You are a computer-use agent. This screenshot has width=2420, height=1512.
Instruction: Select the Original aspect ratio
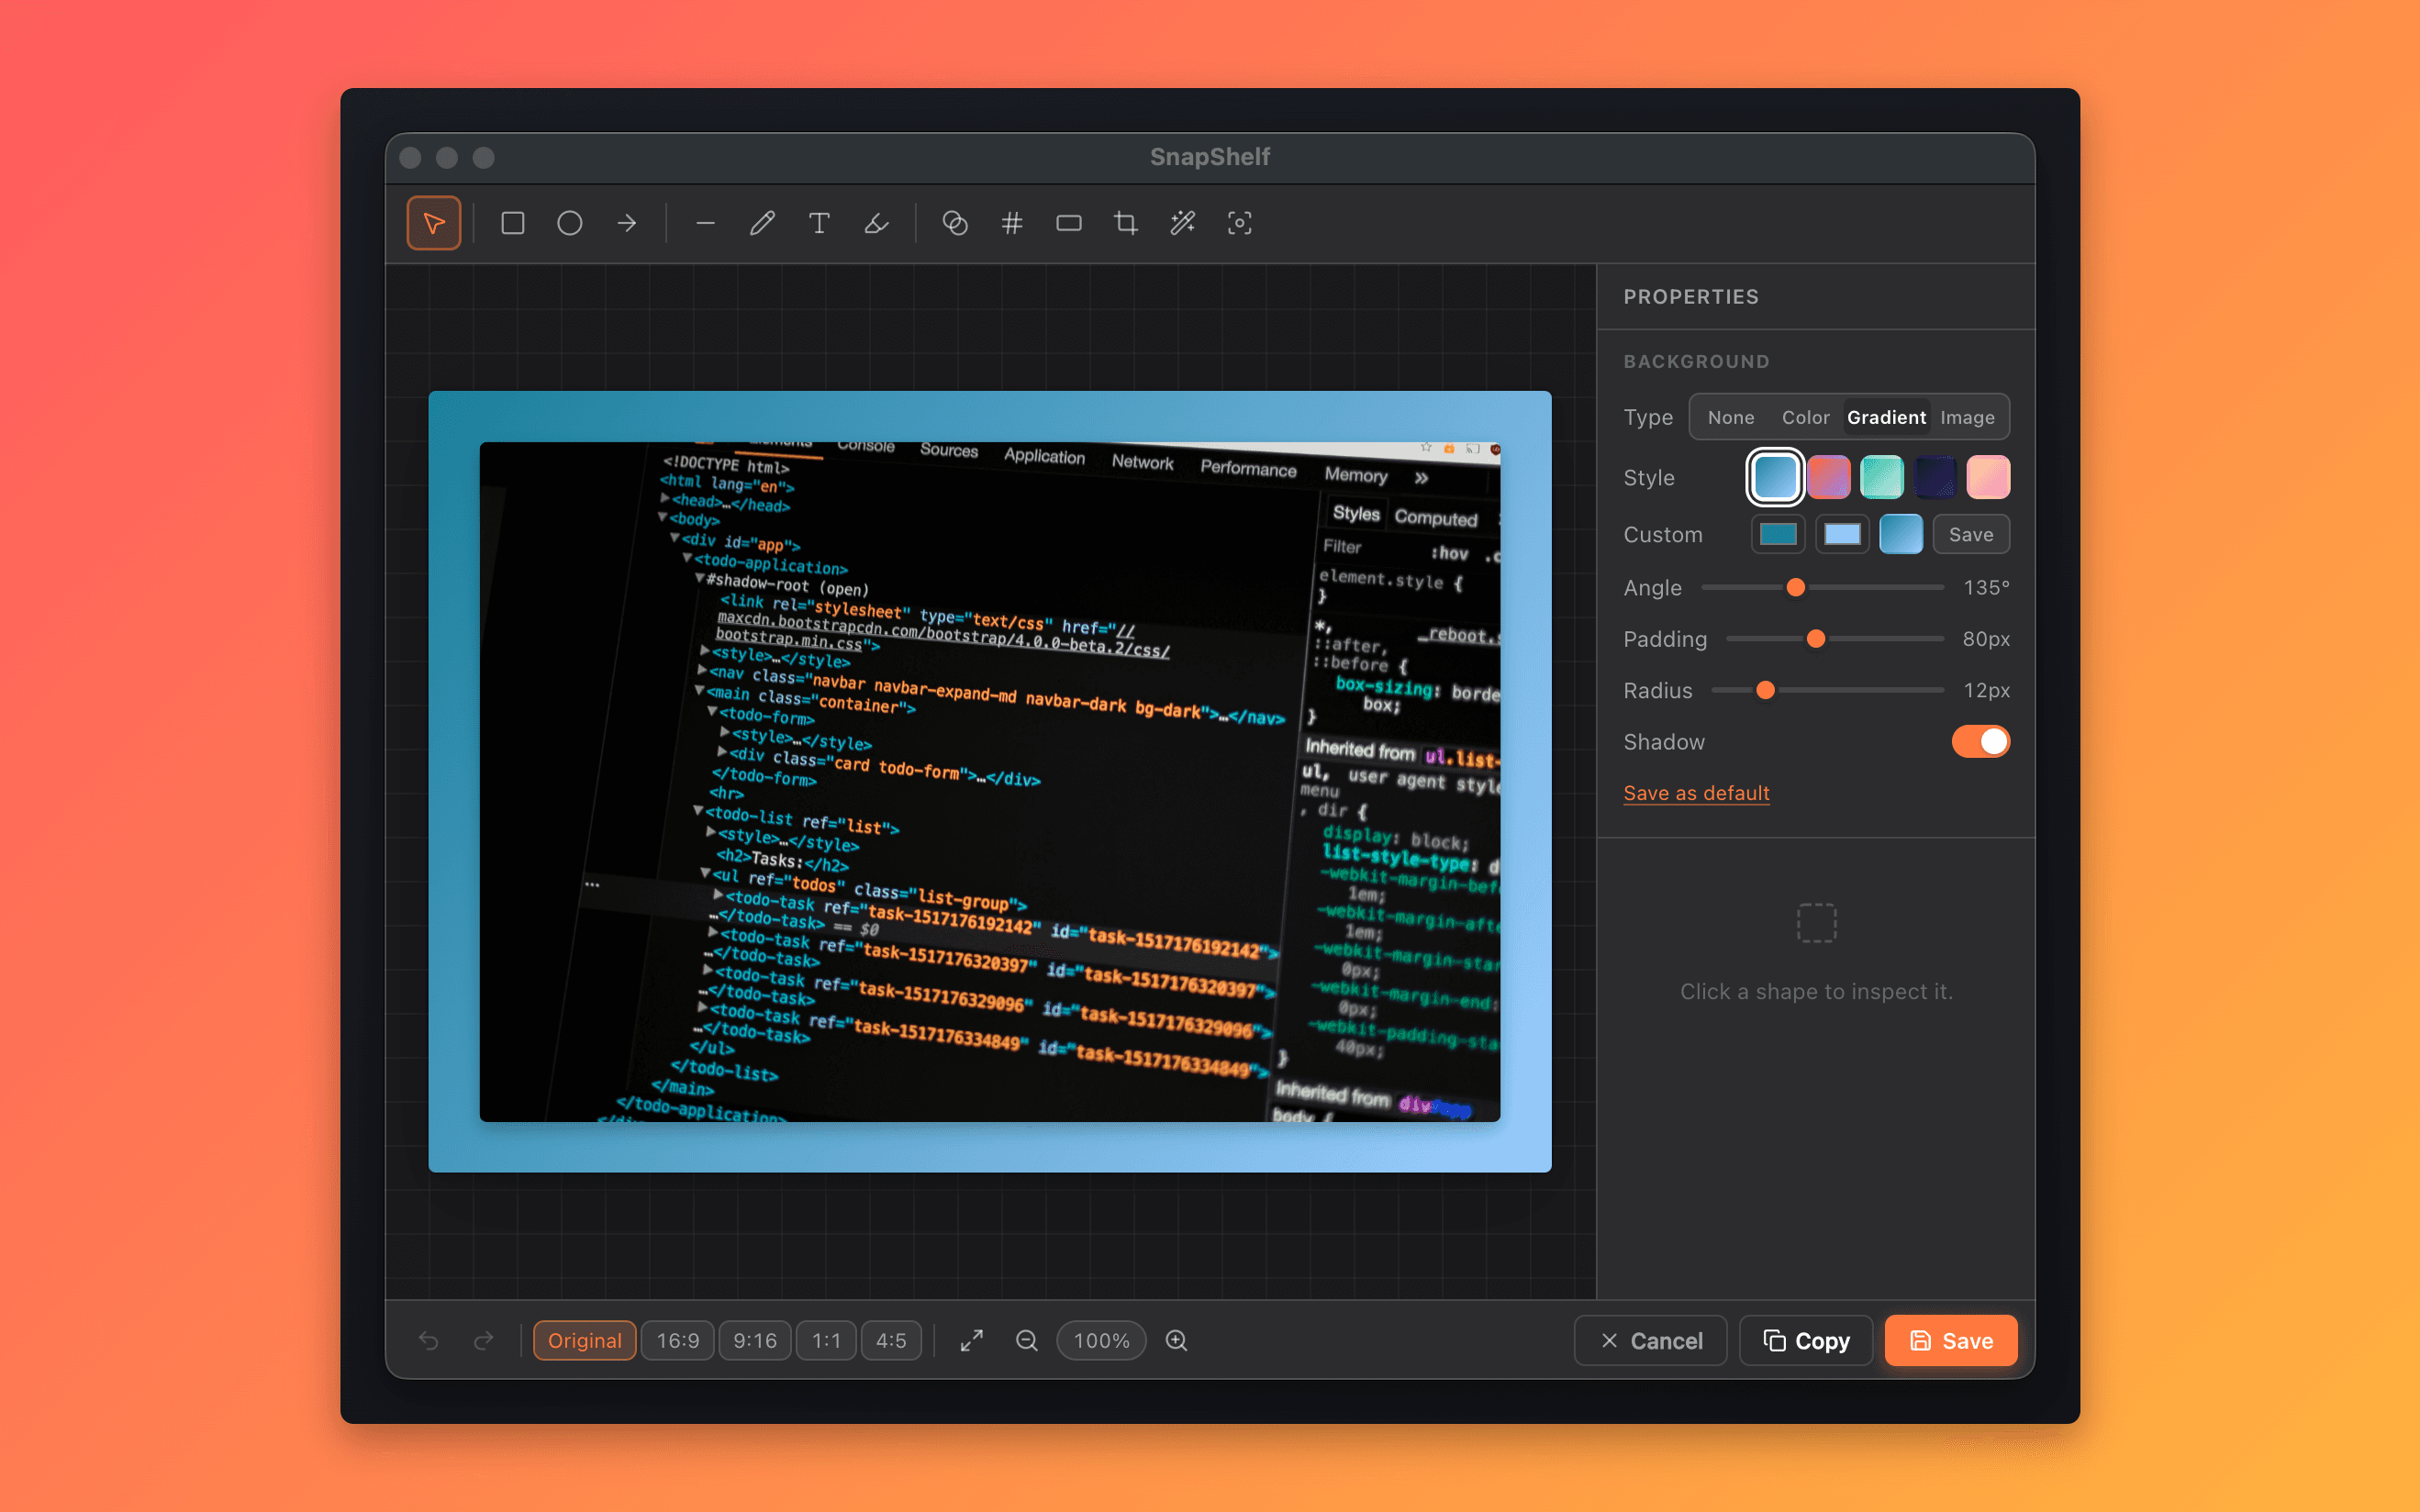click(585, 1340)
